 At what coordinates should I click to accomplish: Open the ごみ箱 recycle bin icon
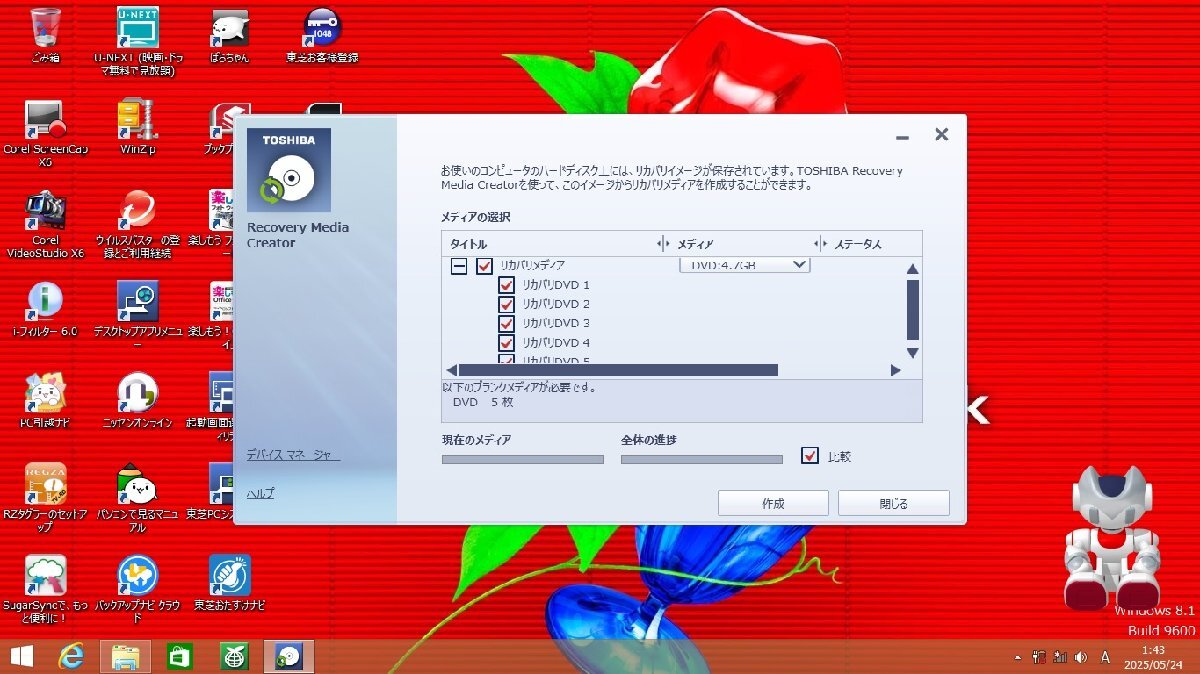tap(45, 35)
